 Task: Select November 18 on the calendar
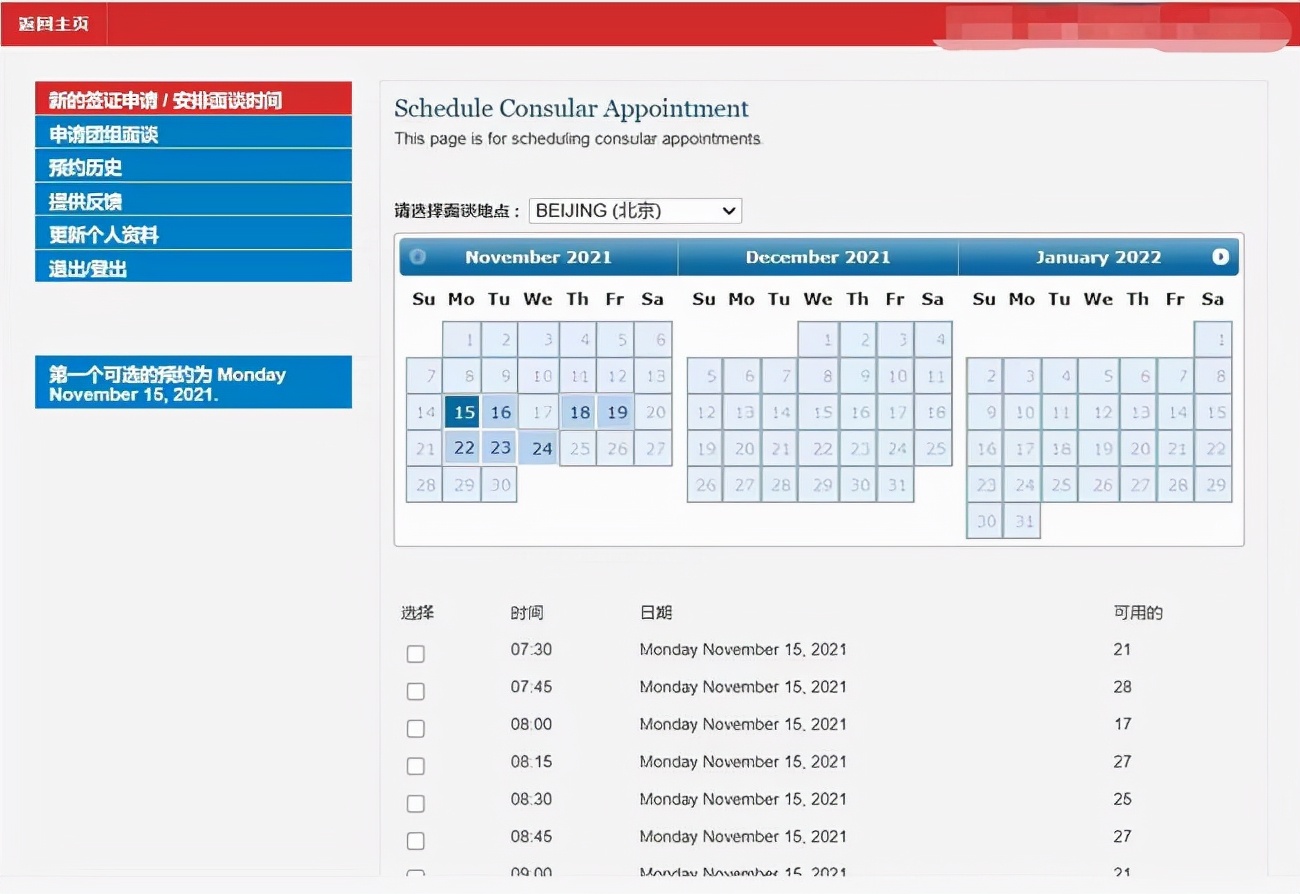click(578, 412)
